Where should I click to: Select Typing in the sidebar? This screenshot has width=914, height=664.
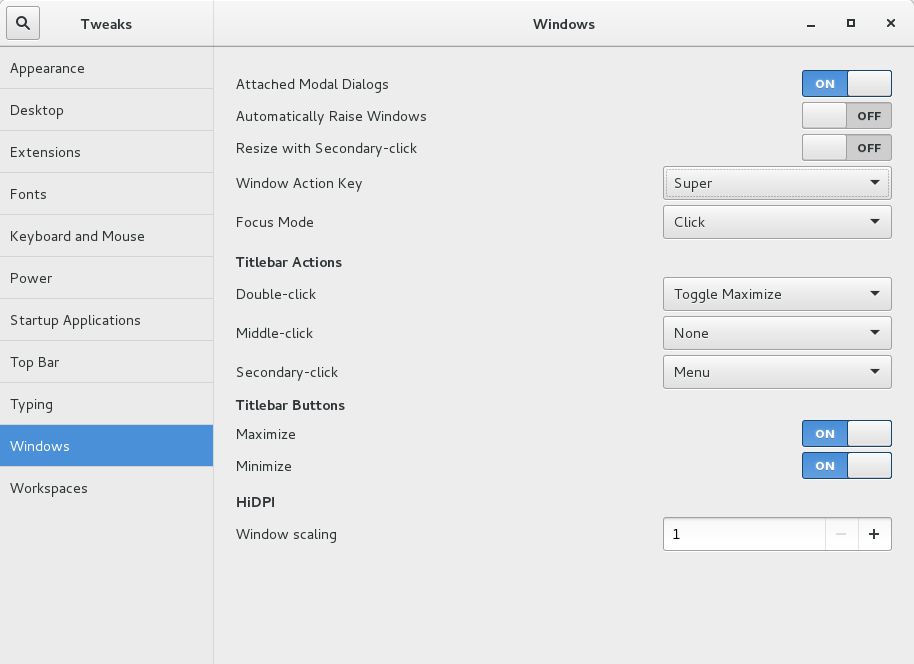107,404
